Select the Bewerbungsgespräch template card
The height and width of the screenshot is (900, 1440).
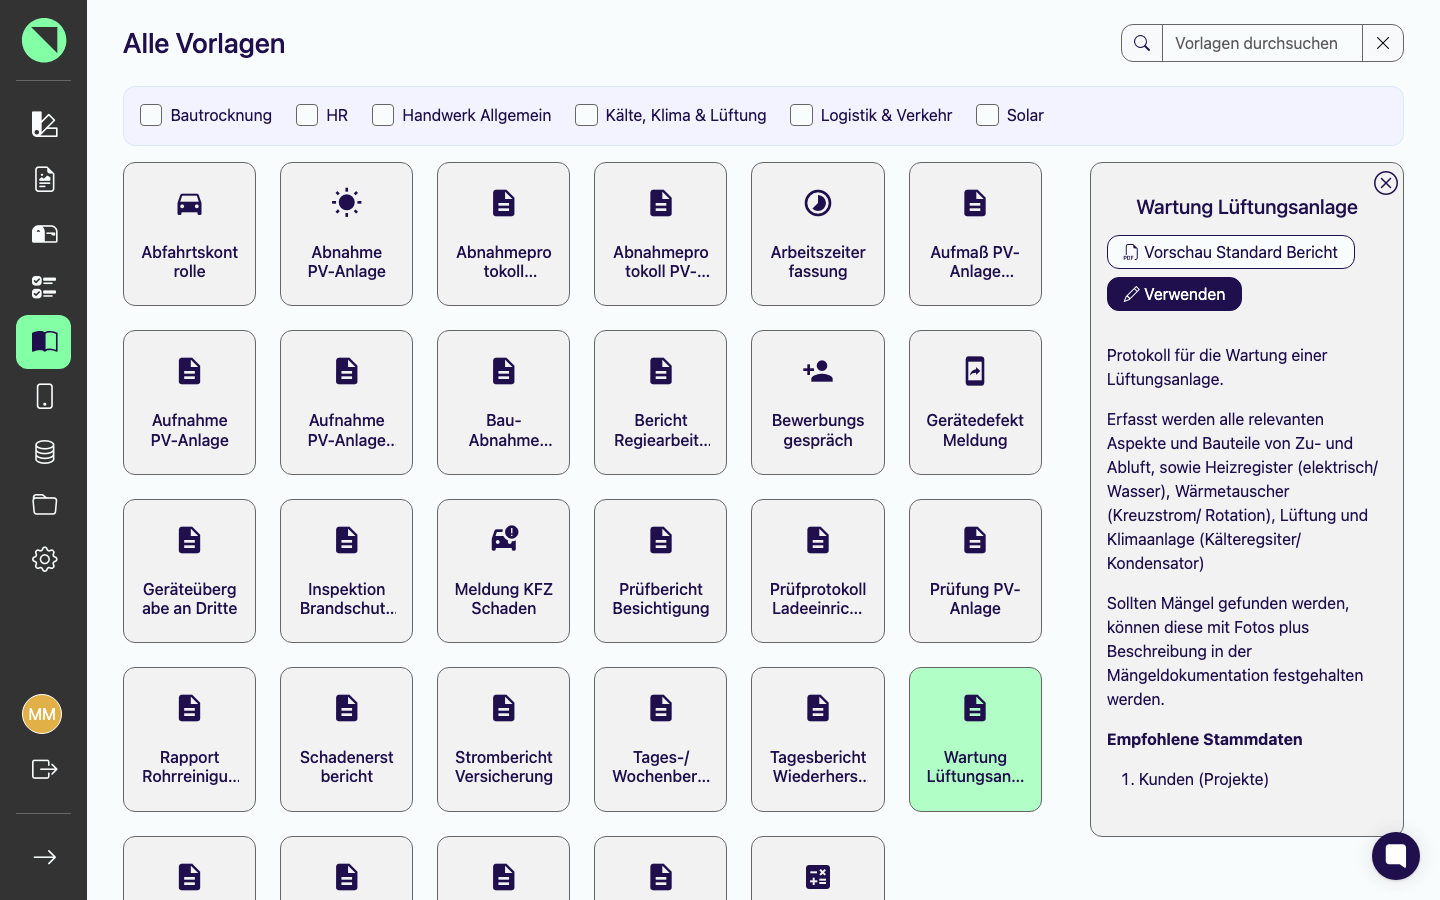(818, 402)
